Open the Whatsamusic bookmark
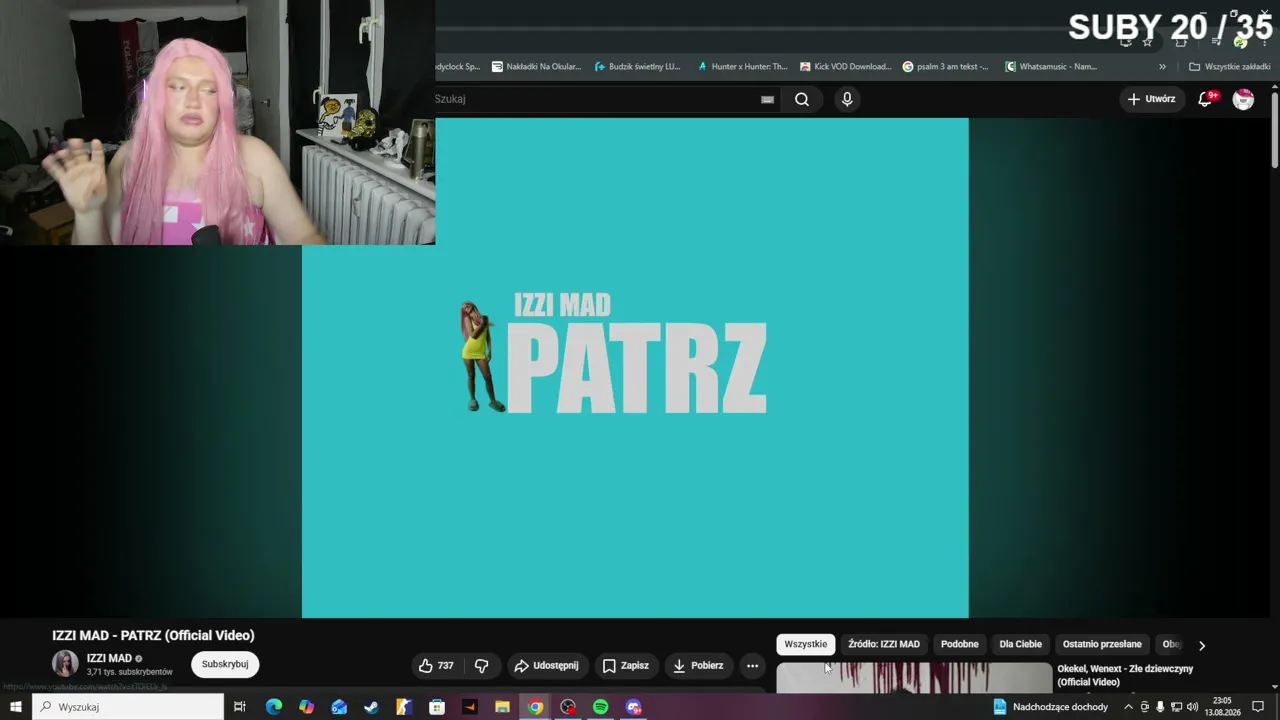The image size is (1280, 720). point(1051,67)
